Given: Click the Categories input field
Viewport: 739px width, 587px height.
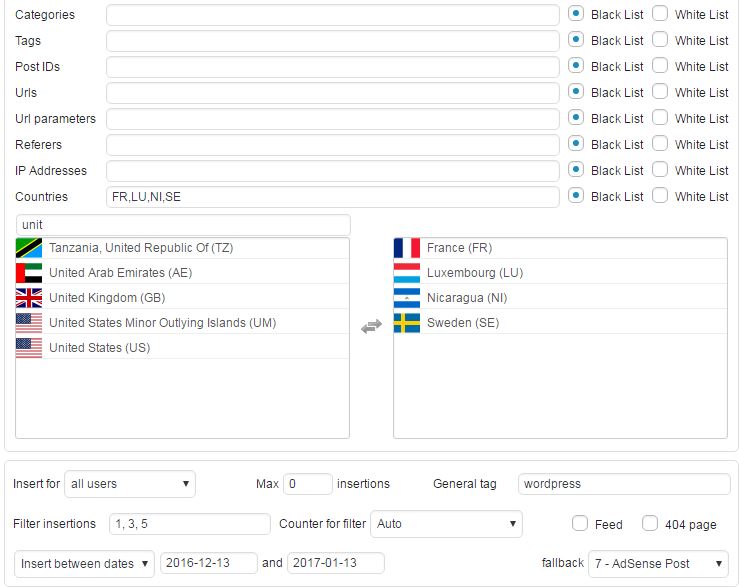Looking at the screenshot, I should (333, 15).
